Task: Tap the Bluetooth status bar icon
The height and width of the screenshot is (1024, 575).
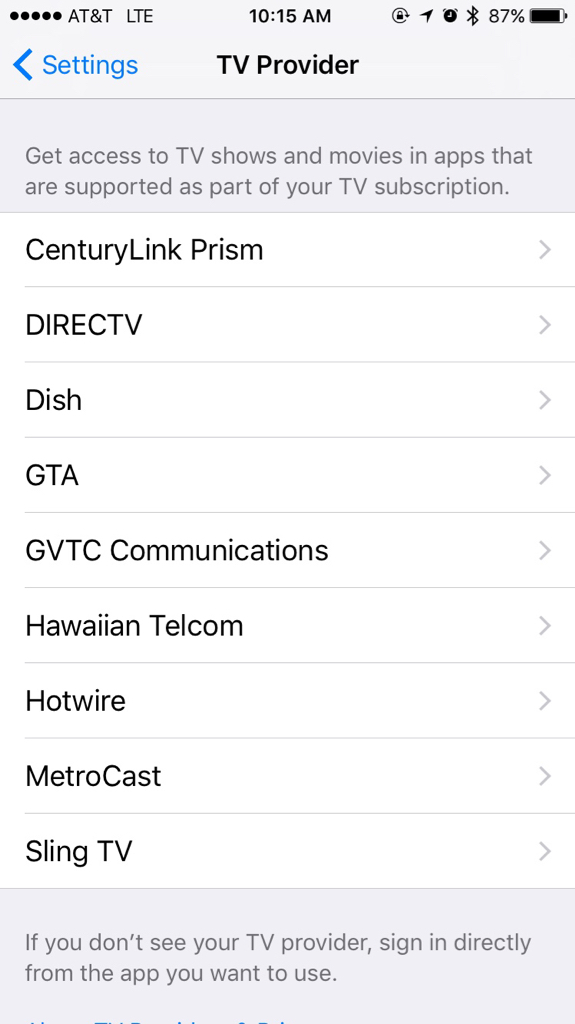Action: (472, 16)
